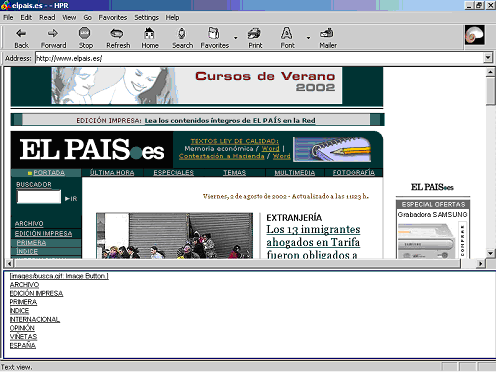Image resolution: width=496 pixels, height=372 pixels.
Task: Open ESPAÑA link in text view
Action: click(23, 345)
